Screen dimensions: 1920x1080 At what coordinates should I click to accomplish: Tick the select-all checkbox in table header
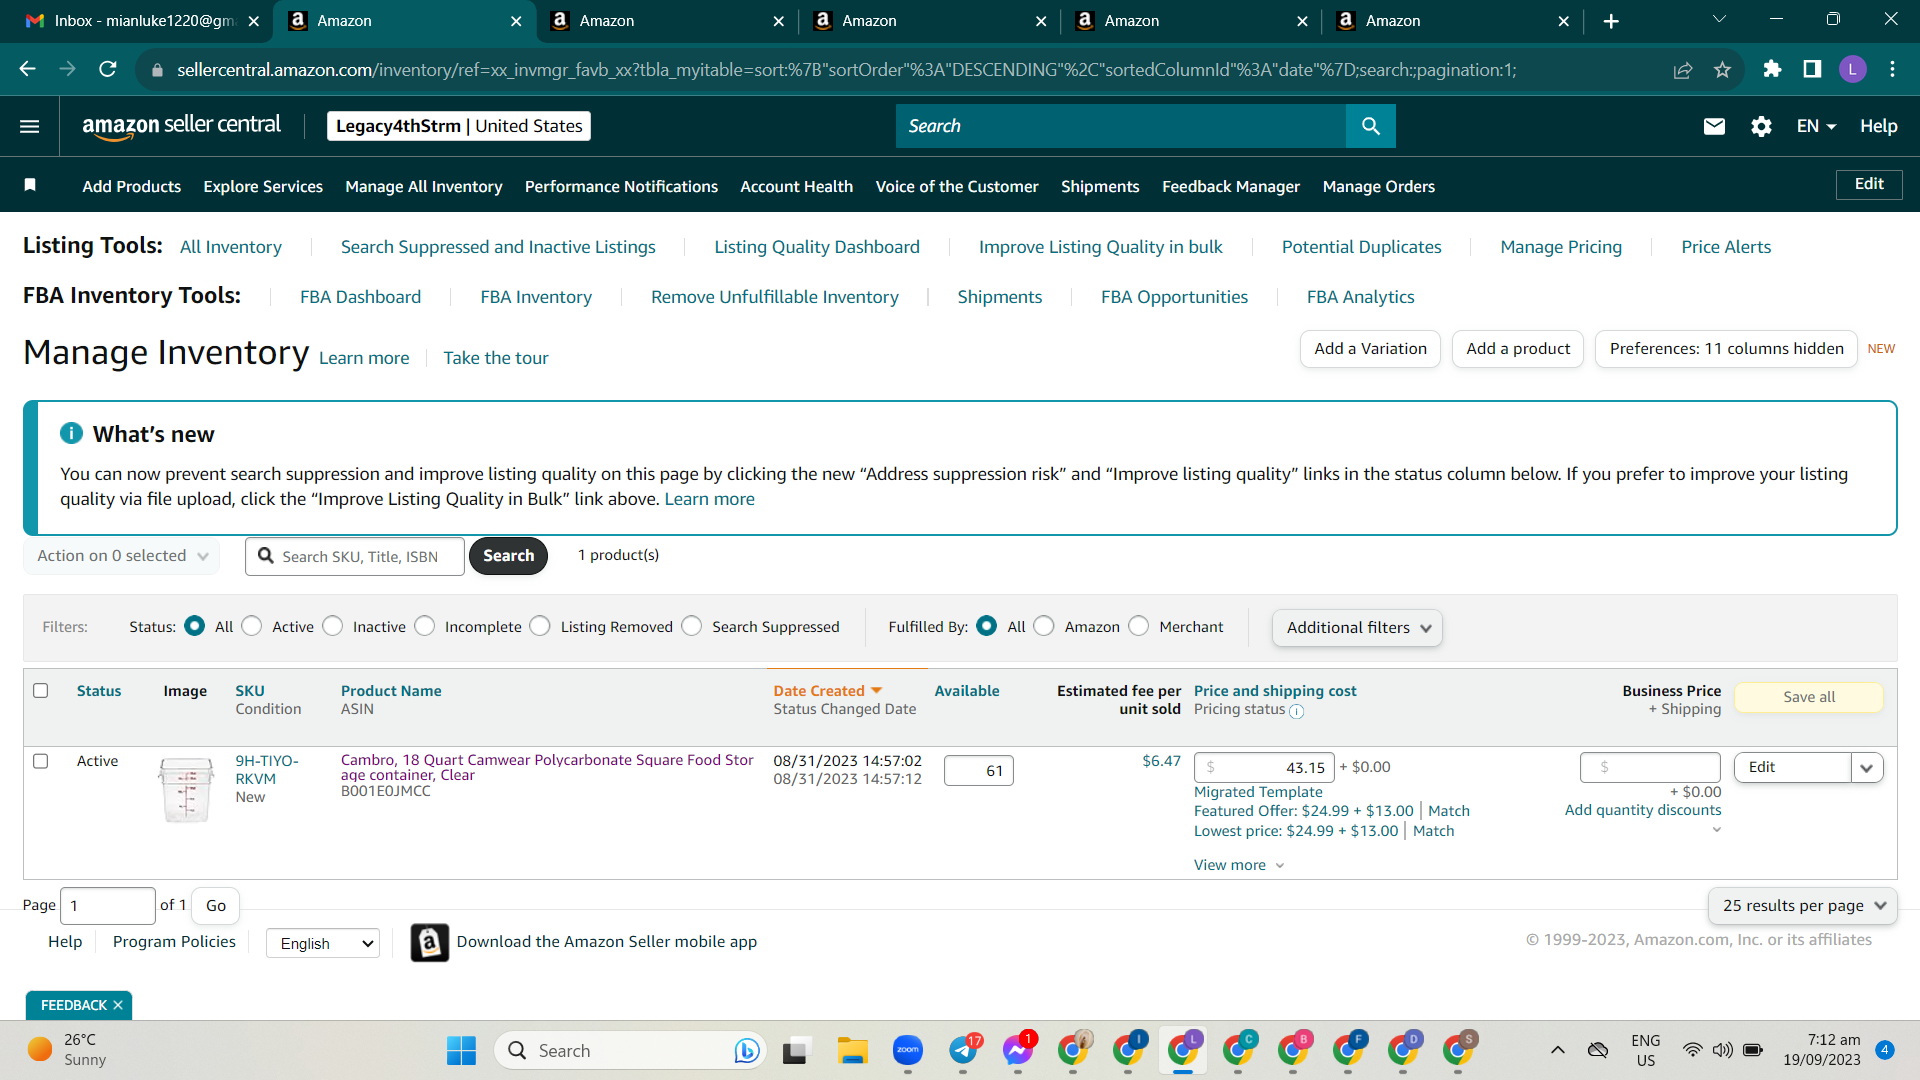pyautogui.click(x=41, y=691)
